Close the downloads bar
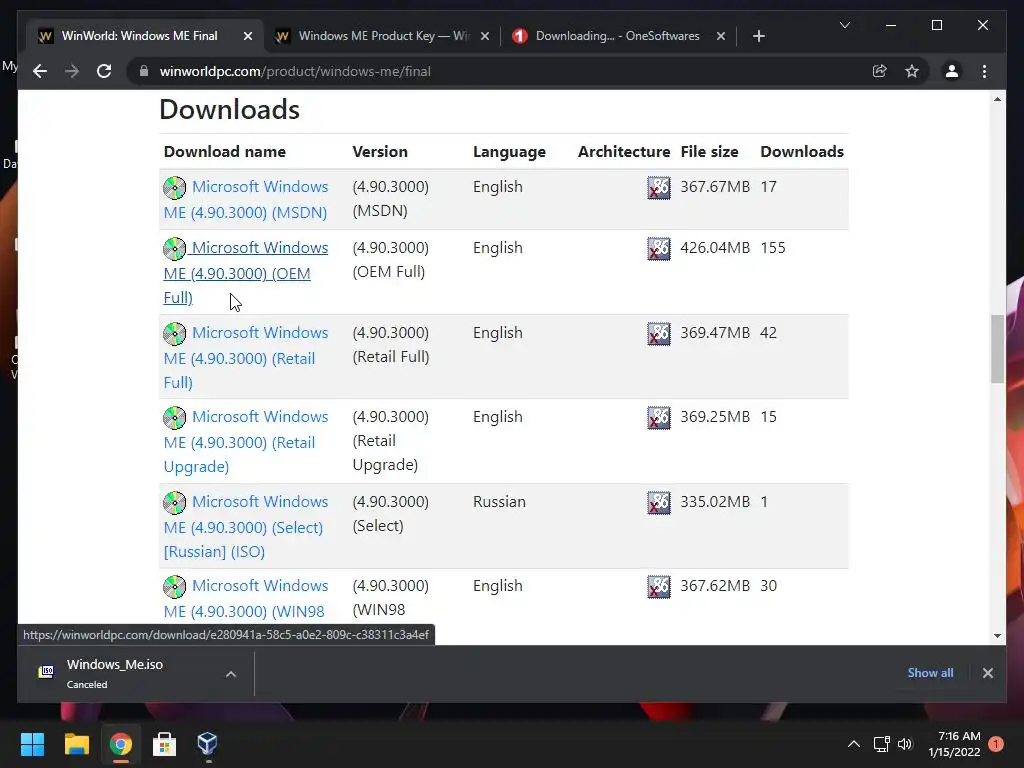The height and width of the screenshot is (768, 1024). pos(987,673)
